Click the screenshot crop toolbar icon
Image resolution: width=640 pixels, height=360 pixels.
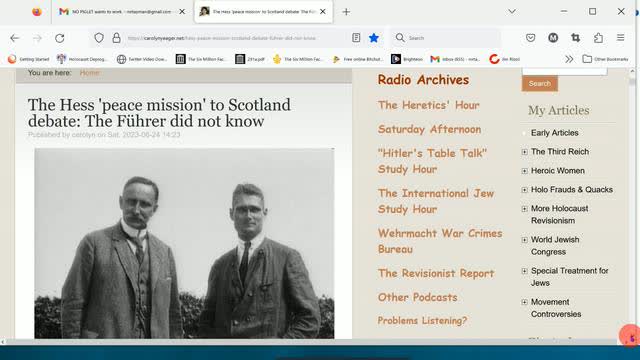tap(576, 38)
